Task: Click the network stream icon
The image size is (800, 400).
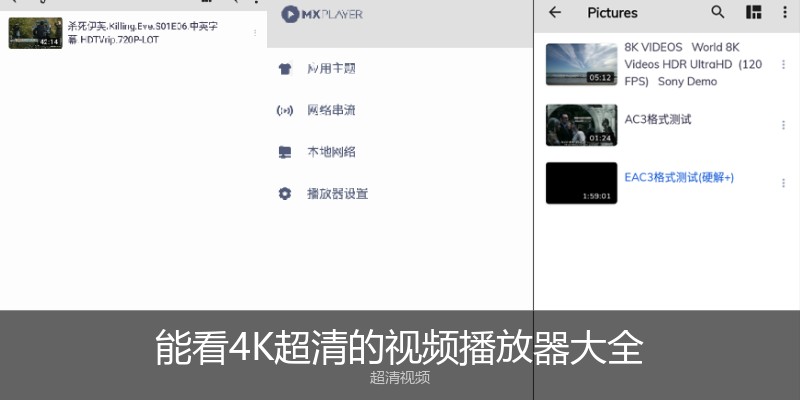Action: tap(285, 110)
